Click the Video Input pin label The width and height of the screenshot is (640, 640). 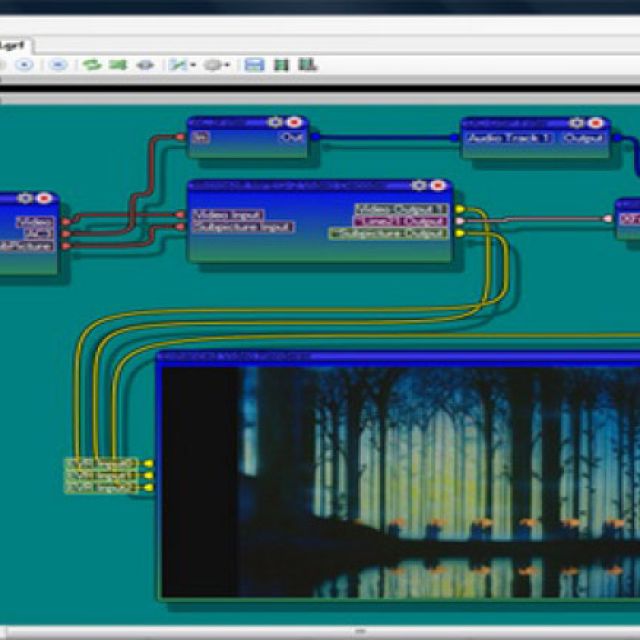pyautogui.click(x=226, y=214)
